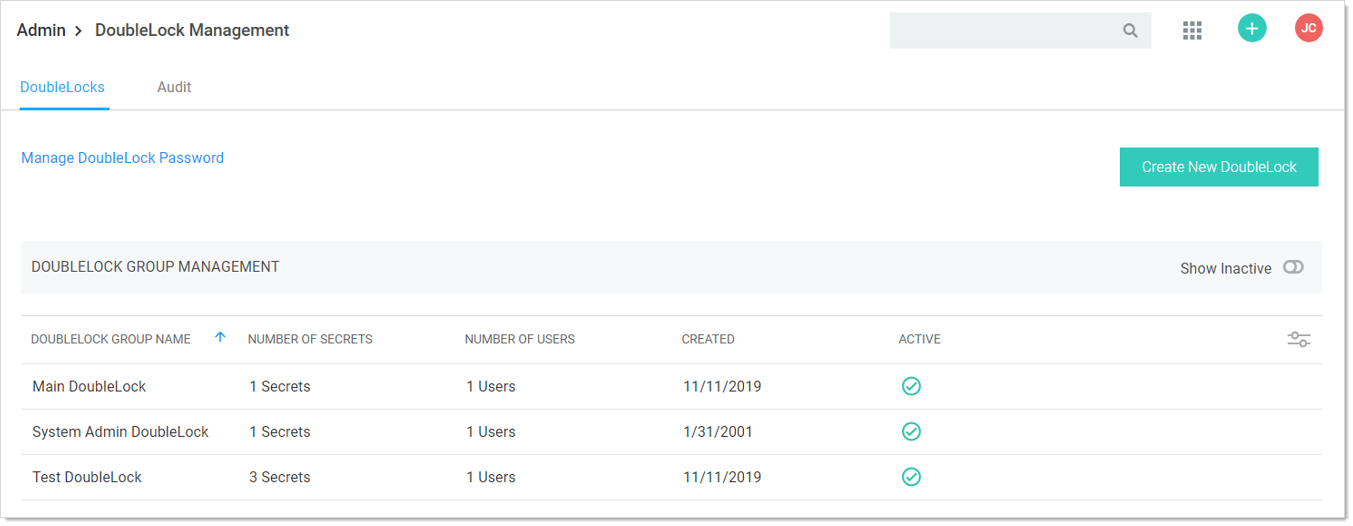
Task: Switch to the Audit tab
Action: [174, 87]
